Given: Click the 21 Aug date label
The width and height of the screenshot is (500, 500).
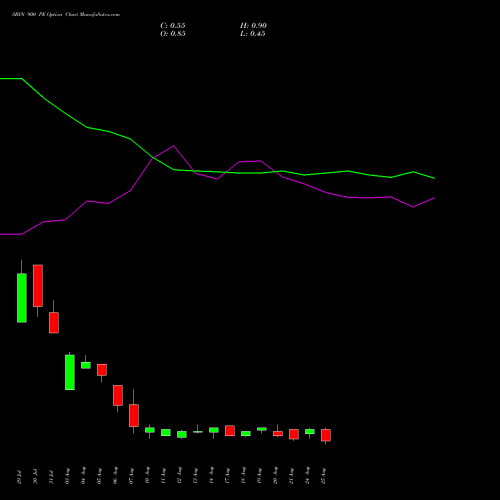Looking at the screenshot, I should point(291,476).
